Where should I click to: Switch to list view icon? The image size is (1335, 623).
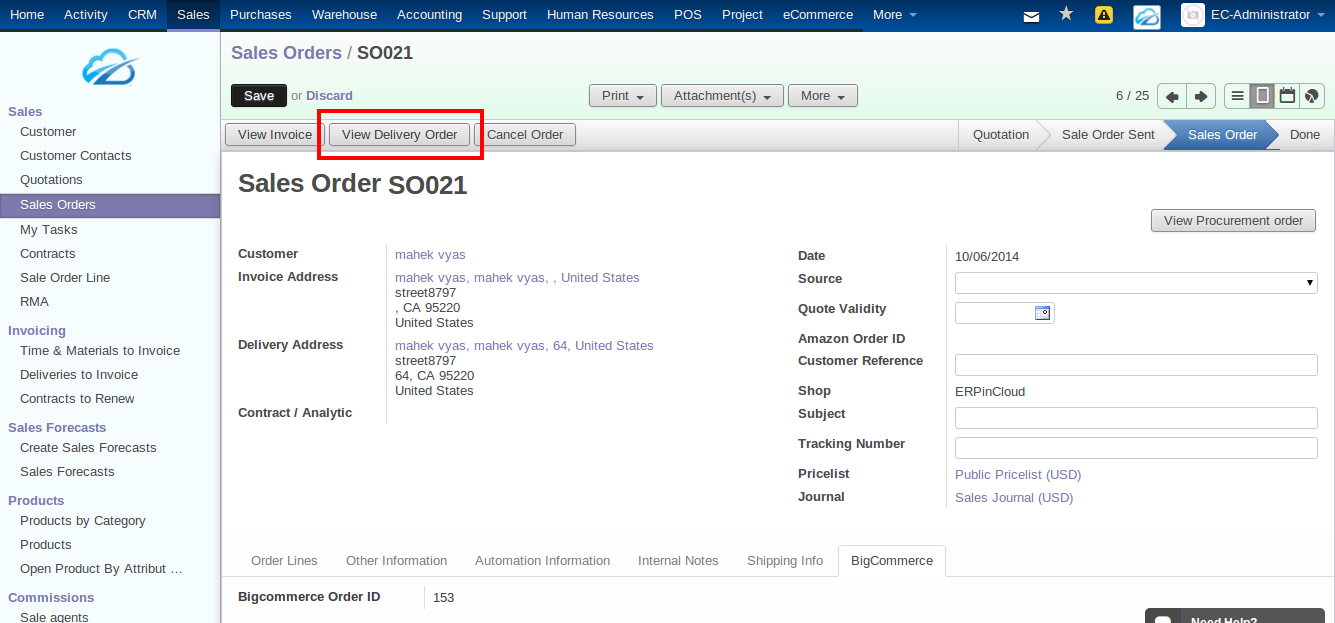point(1237,95)
